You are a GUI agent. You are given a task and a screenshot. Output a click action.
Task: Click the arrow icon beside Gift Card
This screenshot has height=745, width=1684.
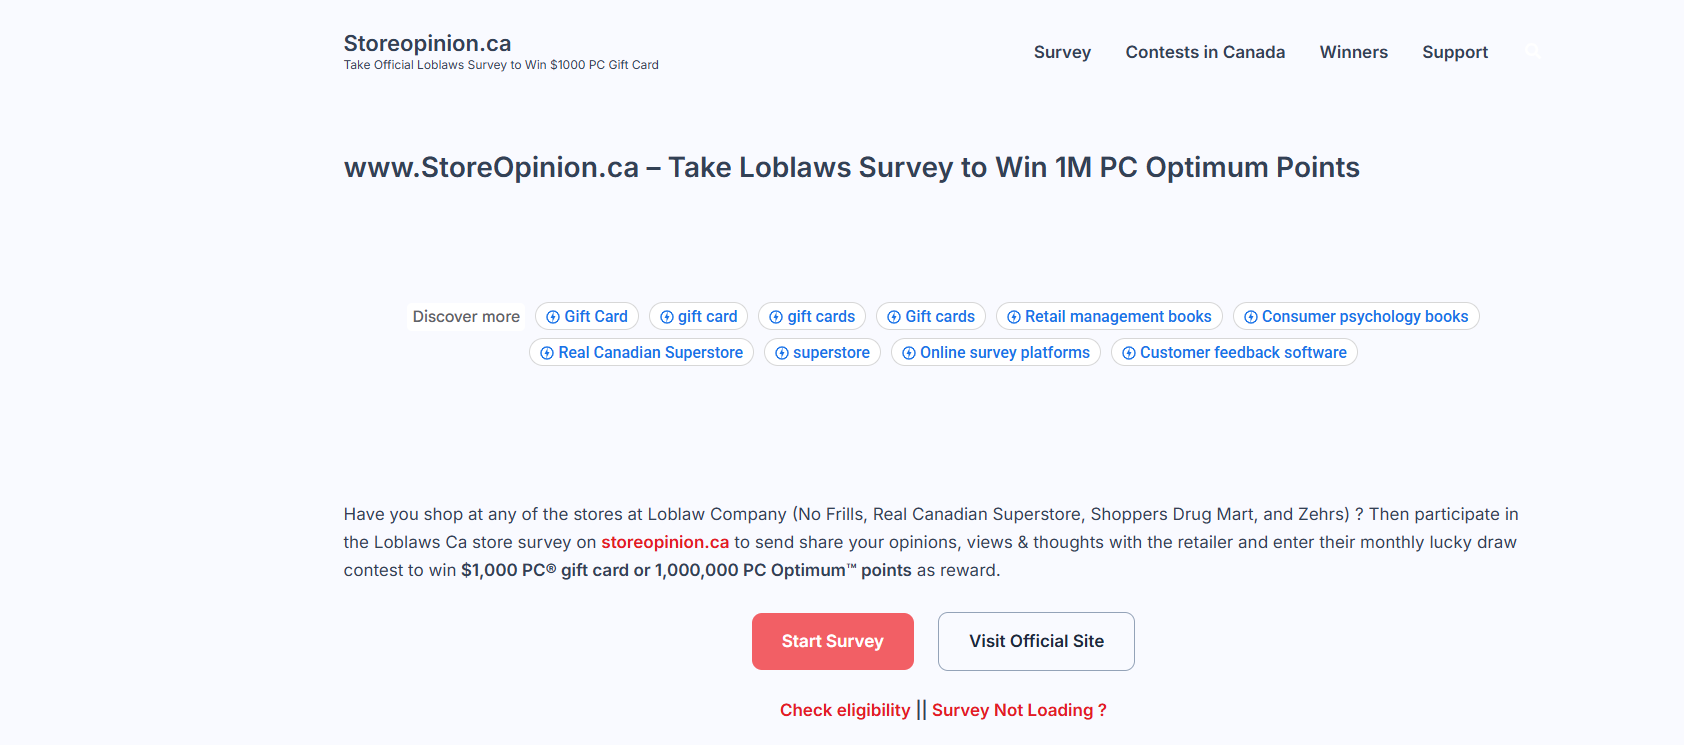(x=553, y=317)
